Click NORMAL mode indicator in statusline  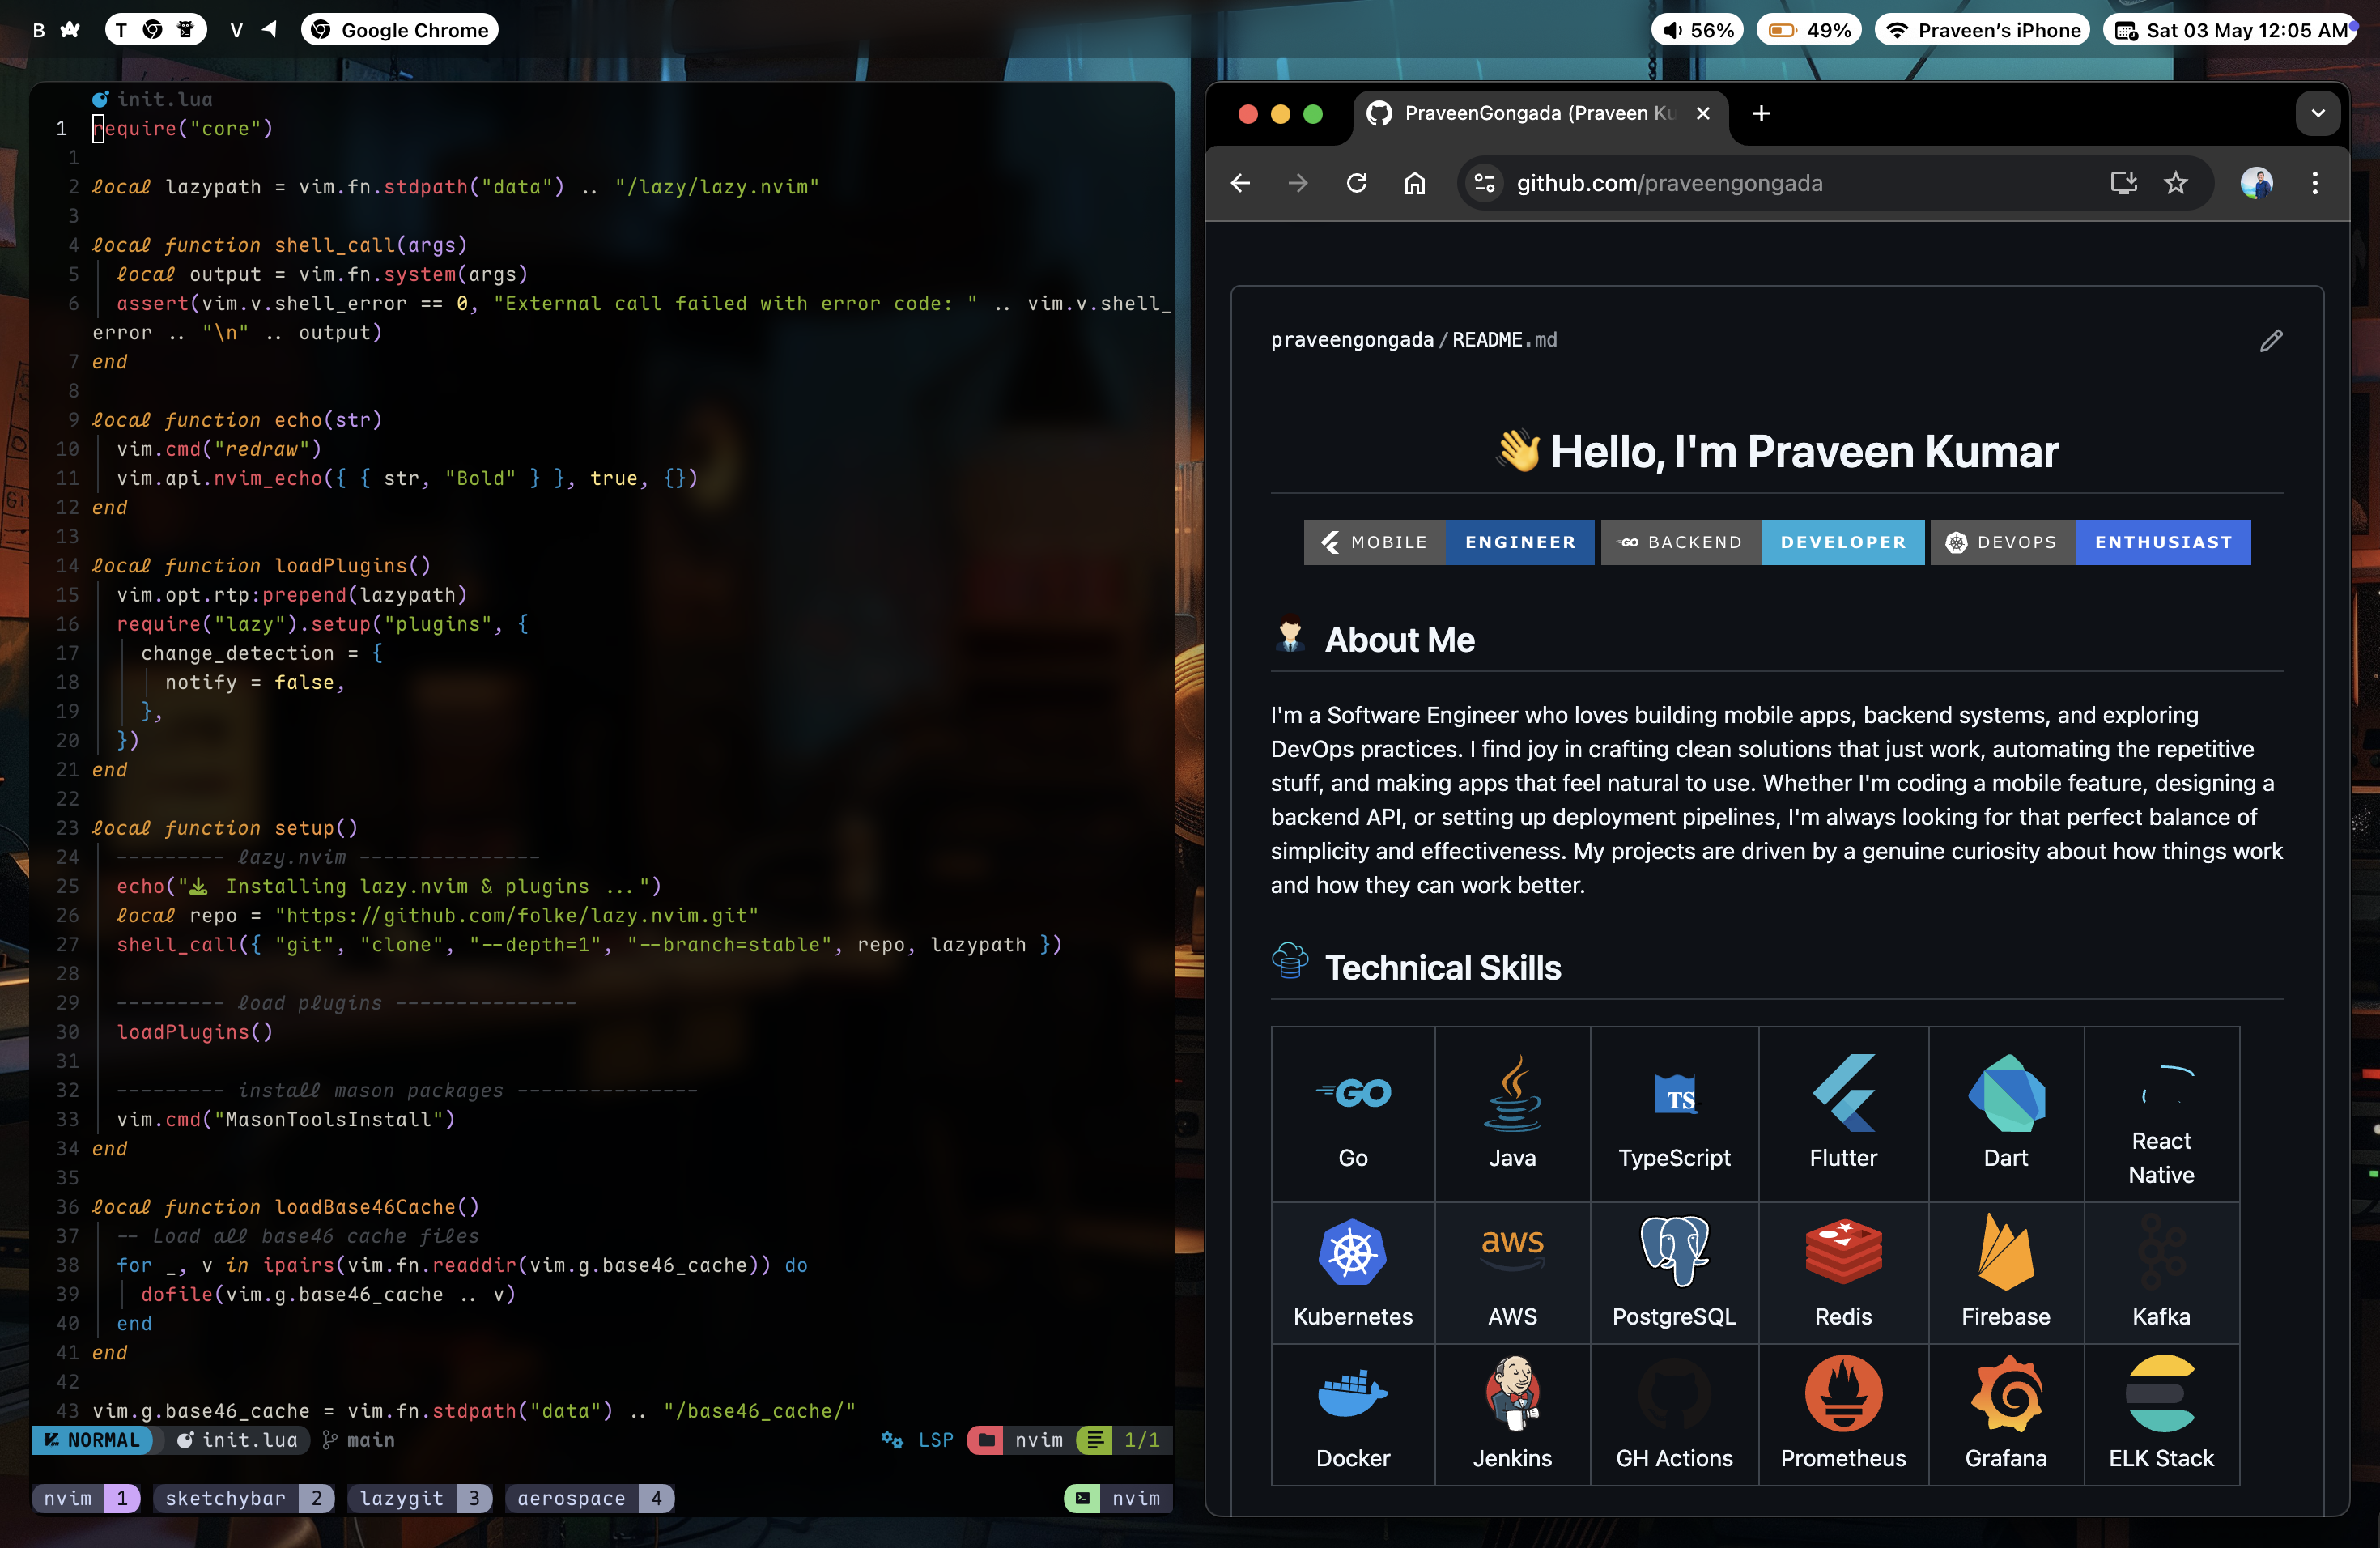point(92,1440)
